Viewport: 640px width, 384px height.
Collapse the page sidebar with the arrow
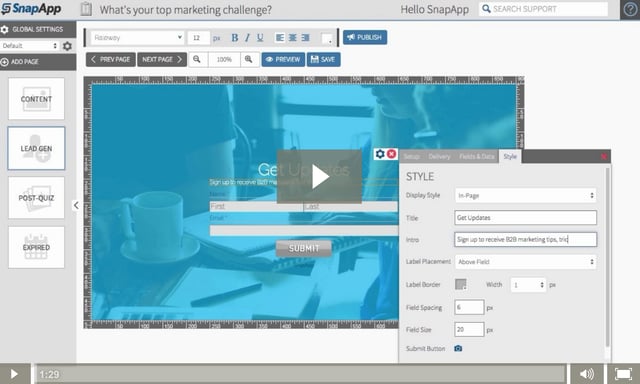[x=76, y=205]
